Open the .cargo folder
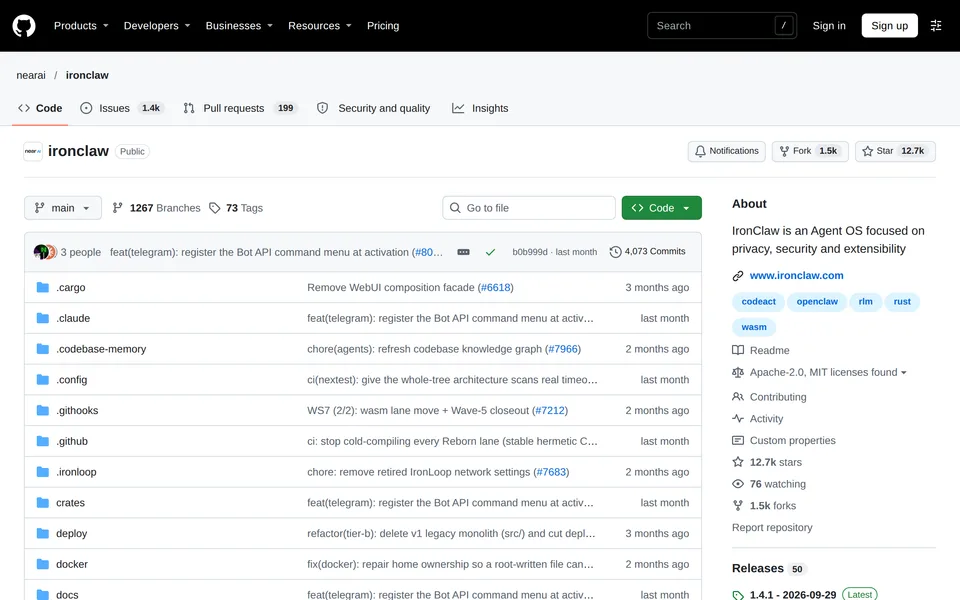Screen dimensions: 960x600 [x=71, y=288]
